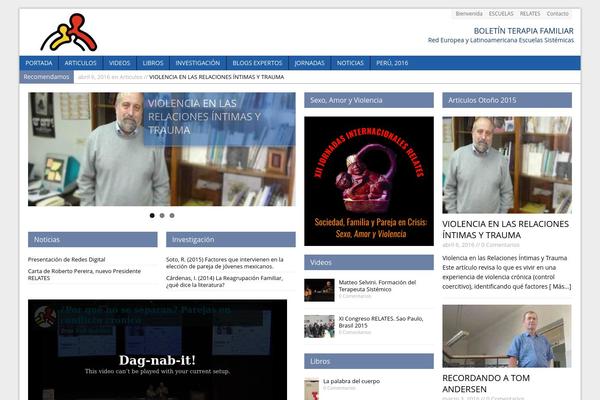Image resolution: width=600 pixels, height=400 pixels.
Task: Click Comentarios under the Violencia sidebar article
Action: [500, 245]
